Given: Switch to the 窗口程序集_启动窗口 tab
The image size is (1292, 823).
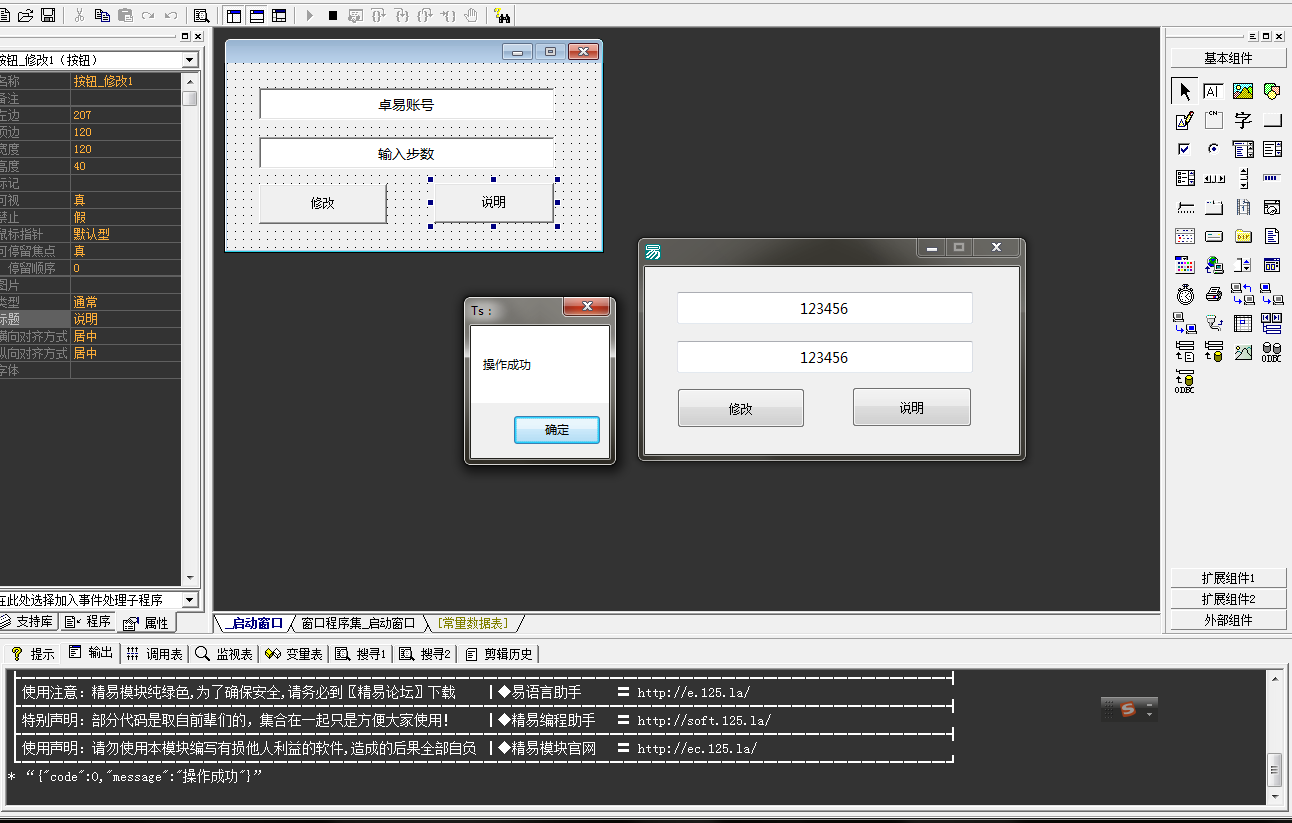Looking at the screenshot, I should click(357, 623).
